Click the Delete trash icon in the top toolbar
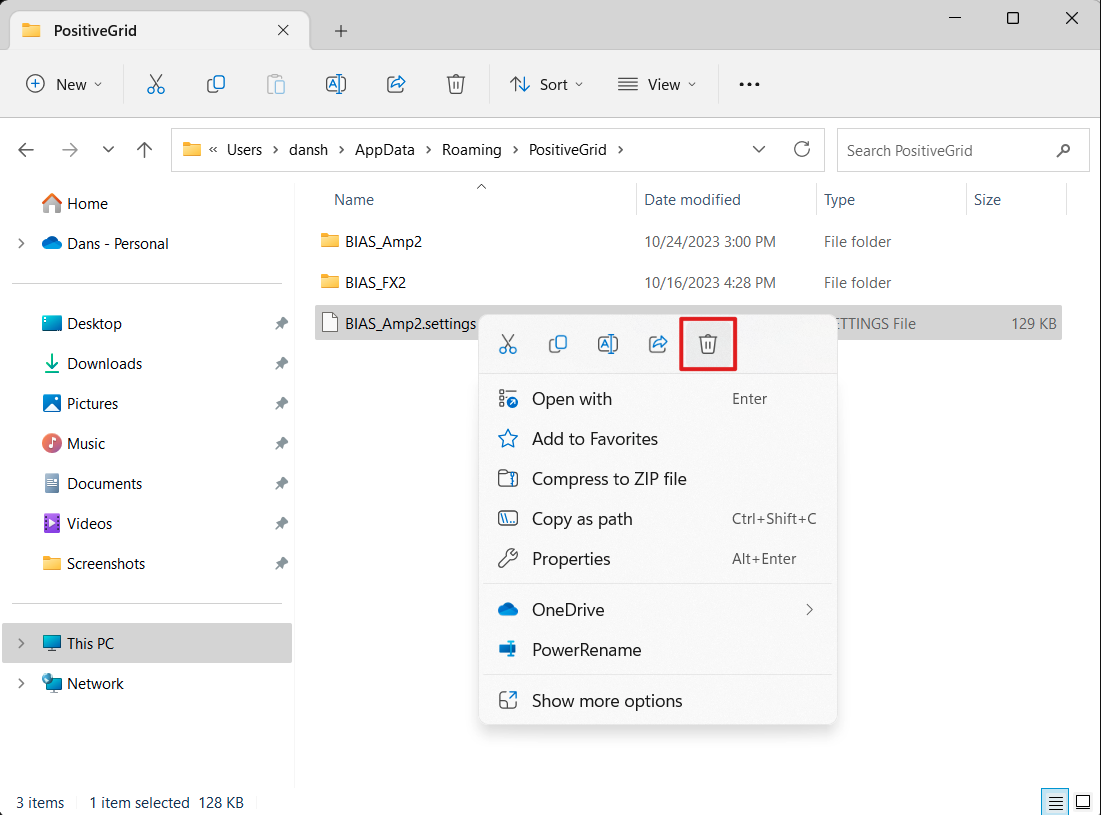 click(456, 84)
